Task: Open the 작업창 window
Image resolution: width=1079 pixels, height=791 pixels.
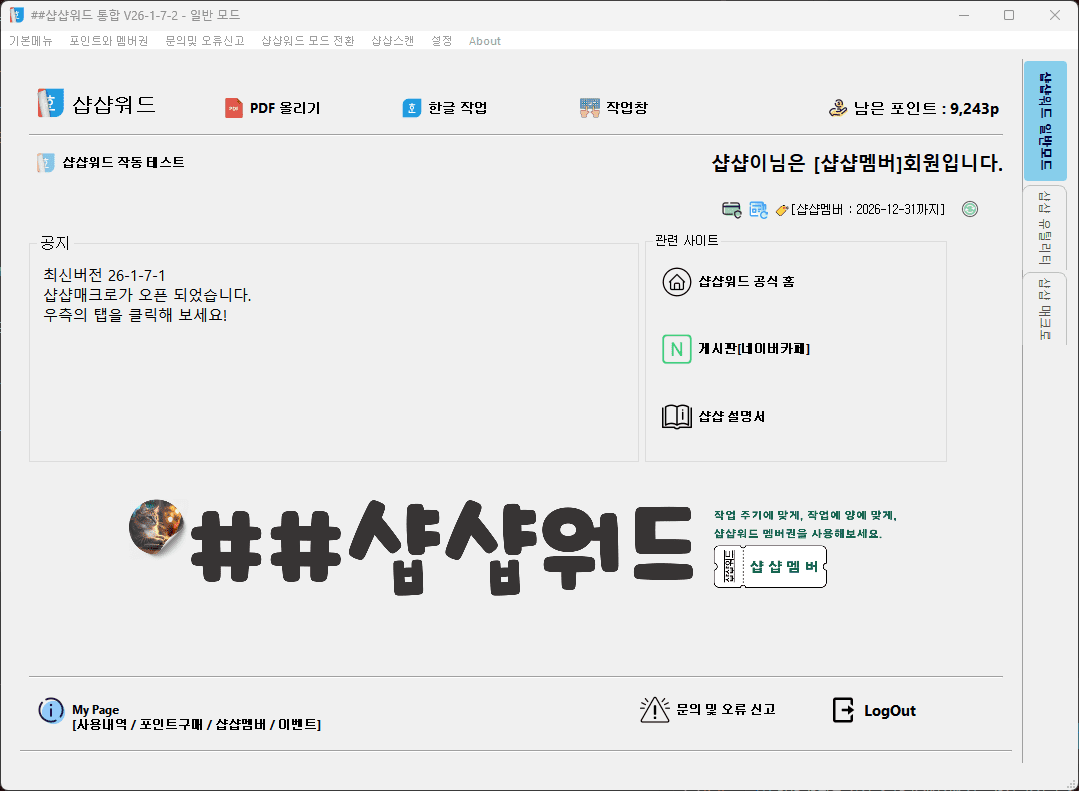Action: 613,107
